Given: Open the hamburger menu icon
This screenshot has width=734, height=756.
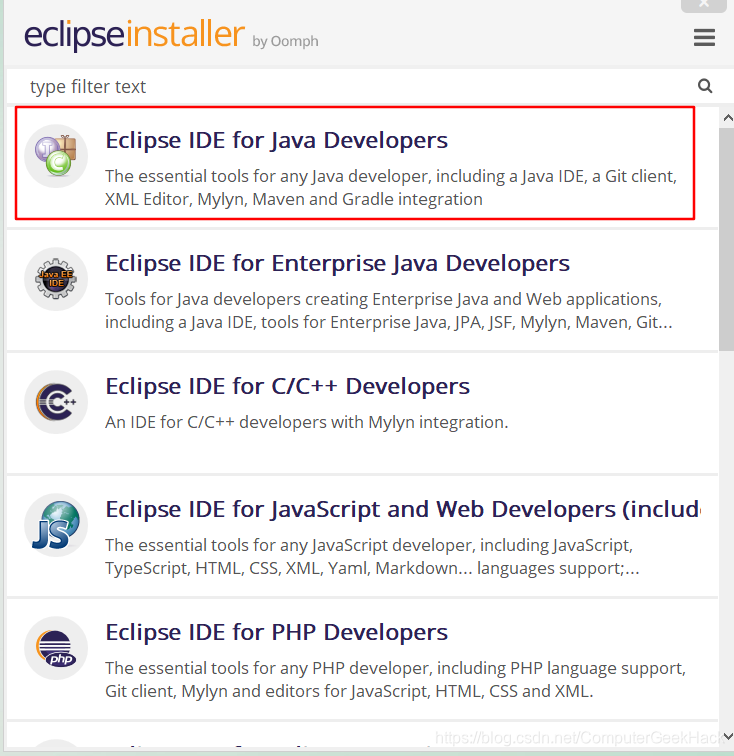Looking at the screenshot, I should [704, 38].
